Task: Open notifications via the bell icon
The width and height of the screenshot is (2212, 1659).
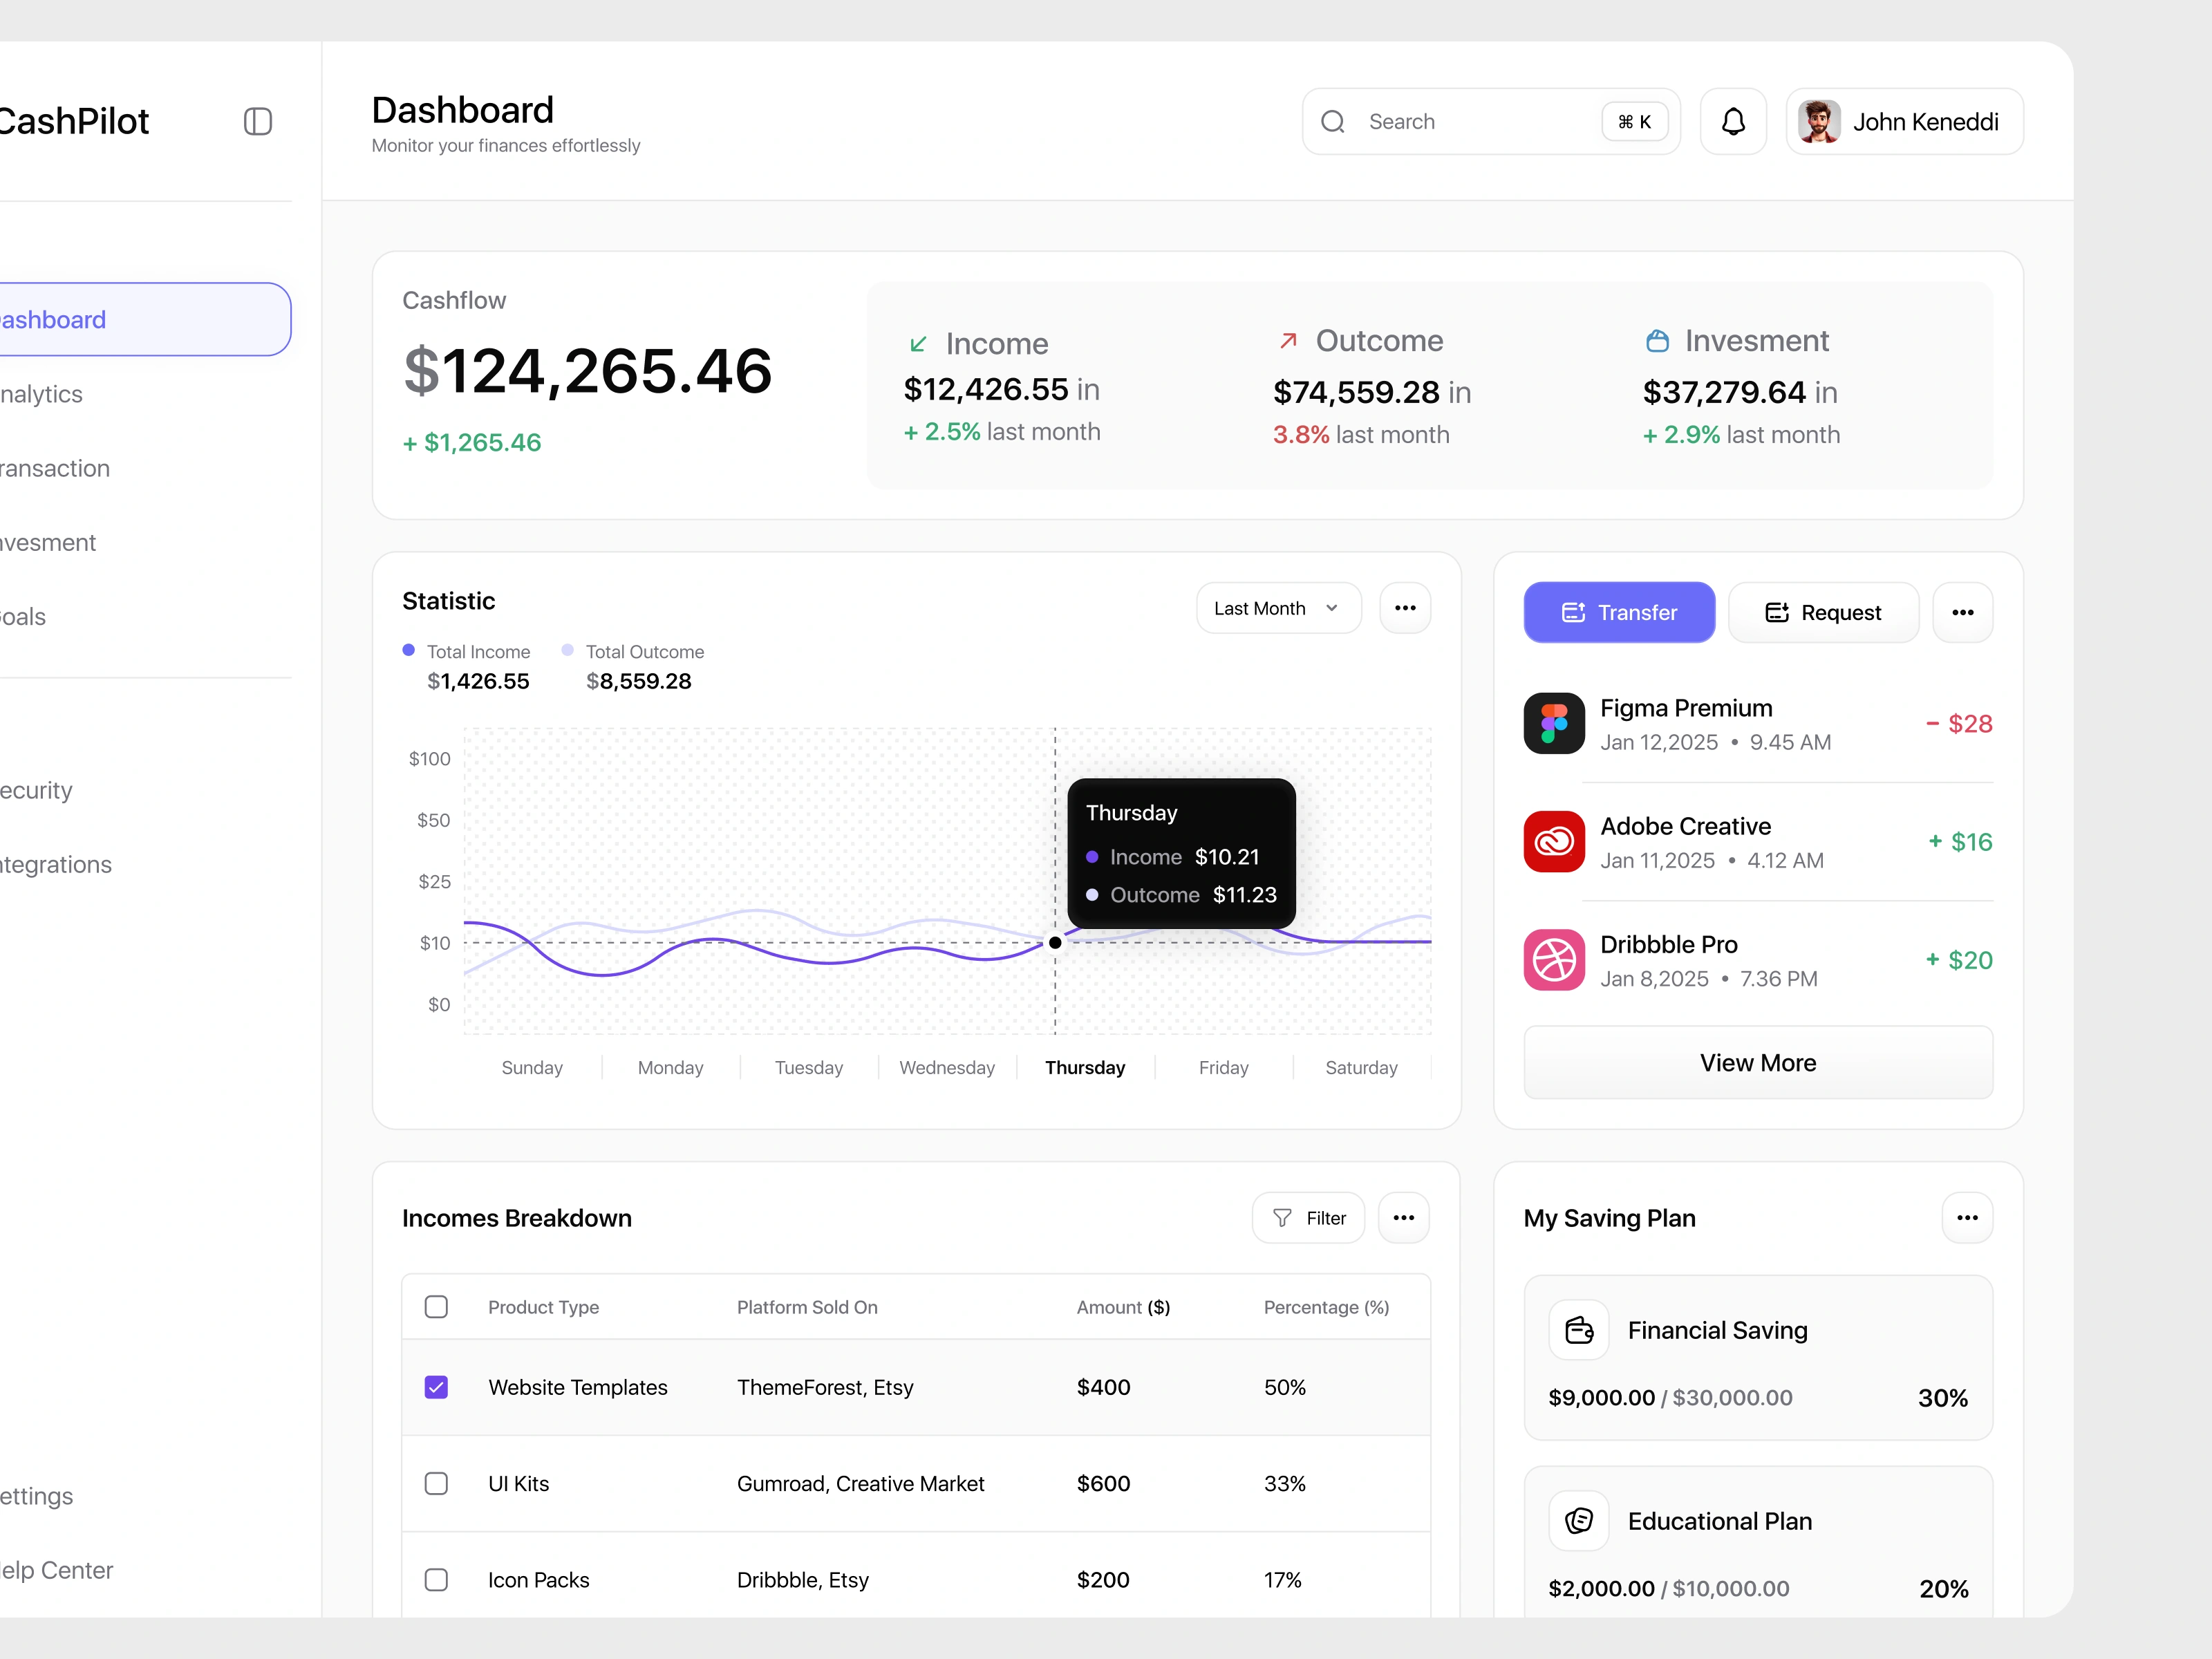Action: point(1733,121)
